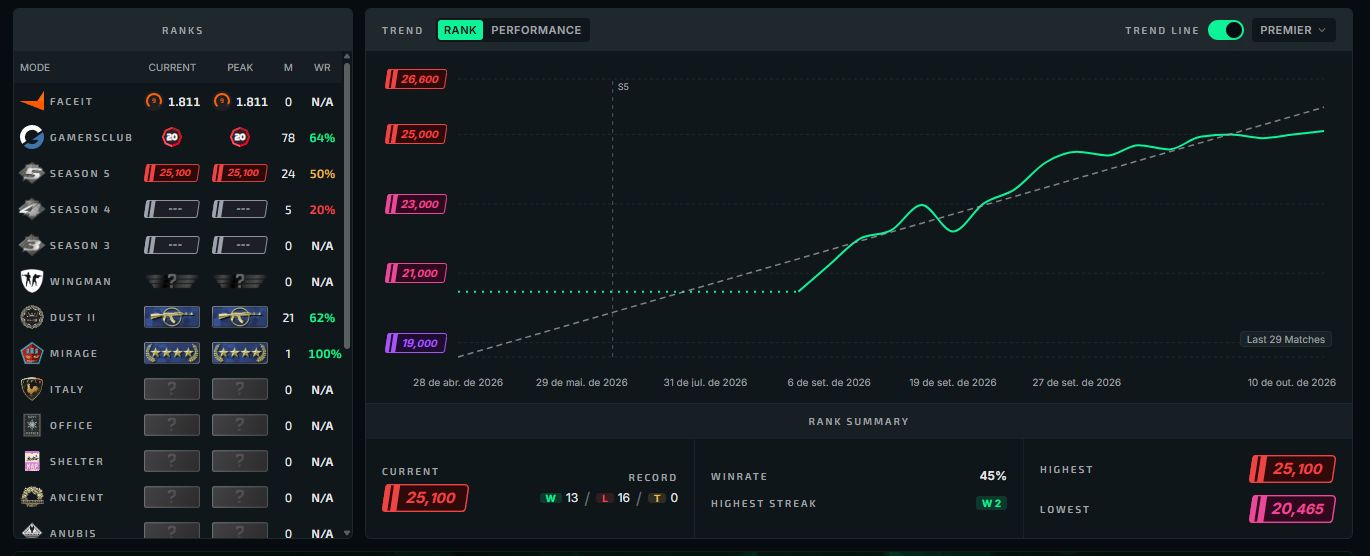The image size is (1370, 556).
Task: Select the Wingman mode icon
Action: point(32,281)
